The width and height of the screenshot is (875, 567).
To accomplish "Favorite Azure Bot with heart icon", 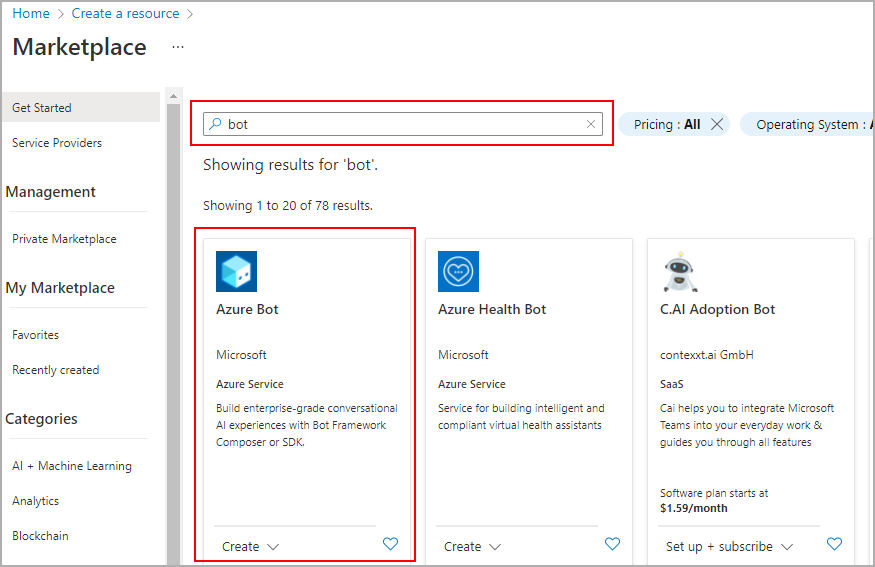I will click(391, 544).
